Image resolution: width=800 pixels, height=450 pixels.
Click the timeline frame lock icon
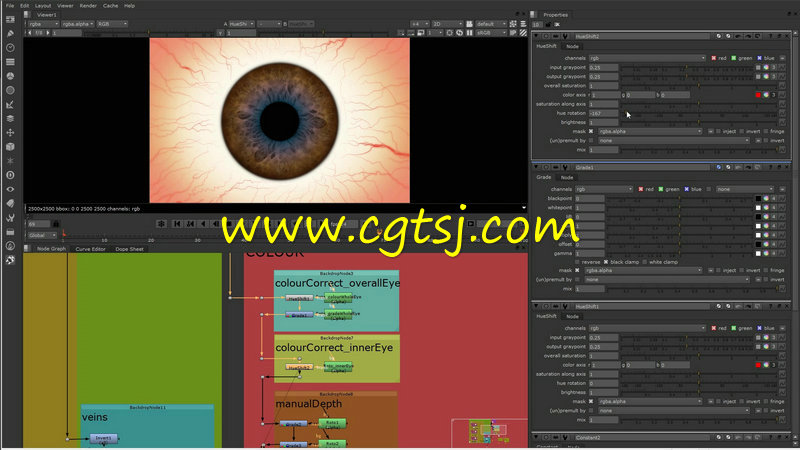(x=56, y=224)
